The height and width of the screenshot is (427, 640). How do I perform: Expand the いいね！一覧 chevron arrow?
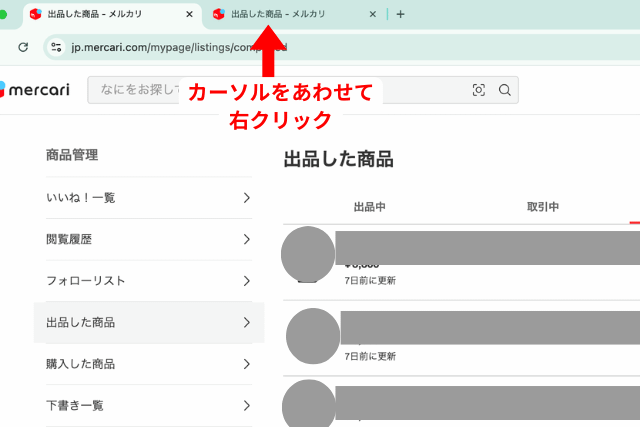click(246, 198)
